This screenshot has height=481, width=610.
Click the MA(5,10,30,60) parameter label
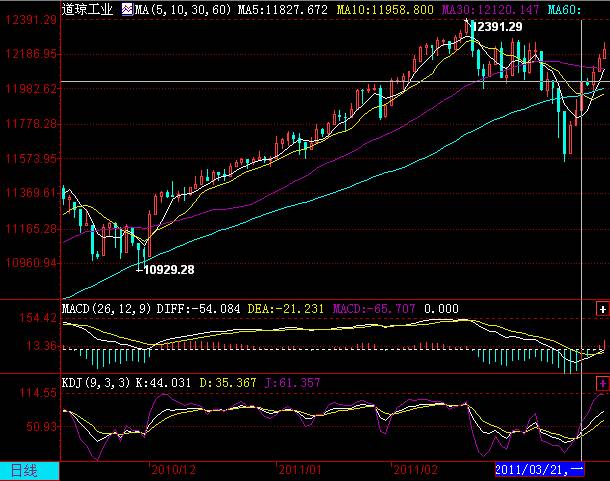coord(183,9)
